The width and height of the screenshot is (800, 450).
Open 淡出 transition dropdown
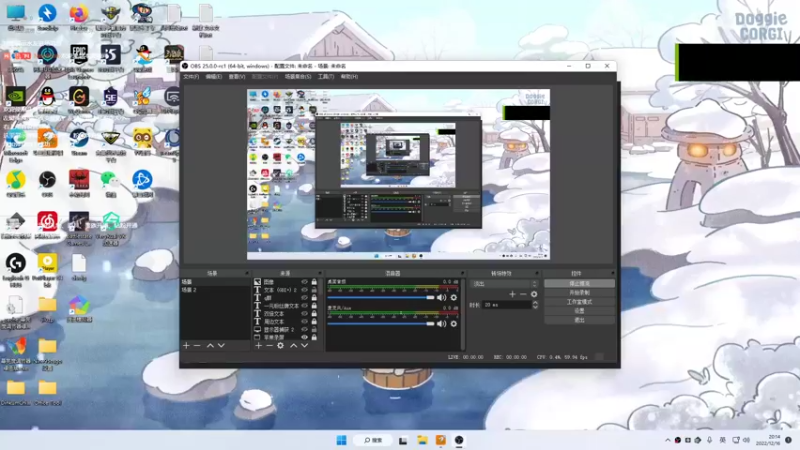[x=504, y=284]
